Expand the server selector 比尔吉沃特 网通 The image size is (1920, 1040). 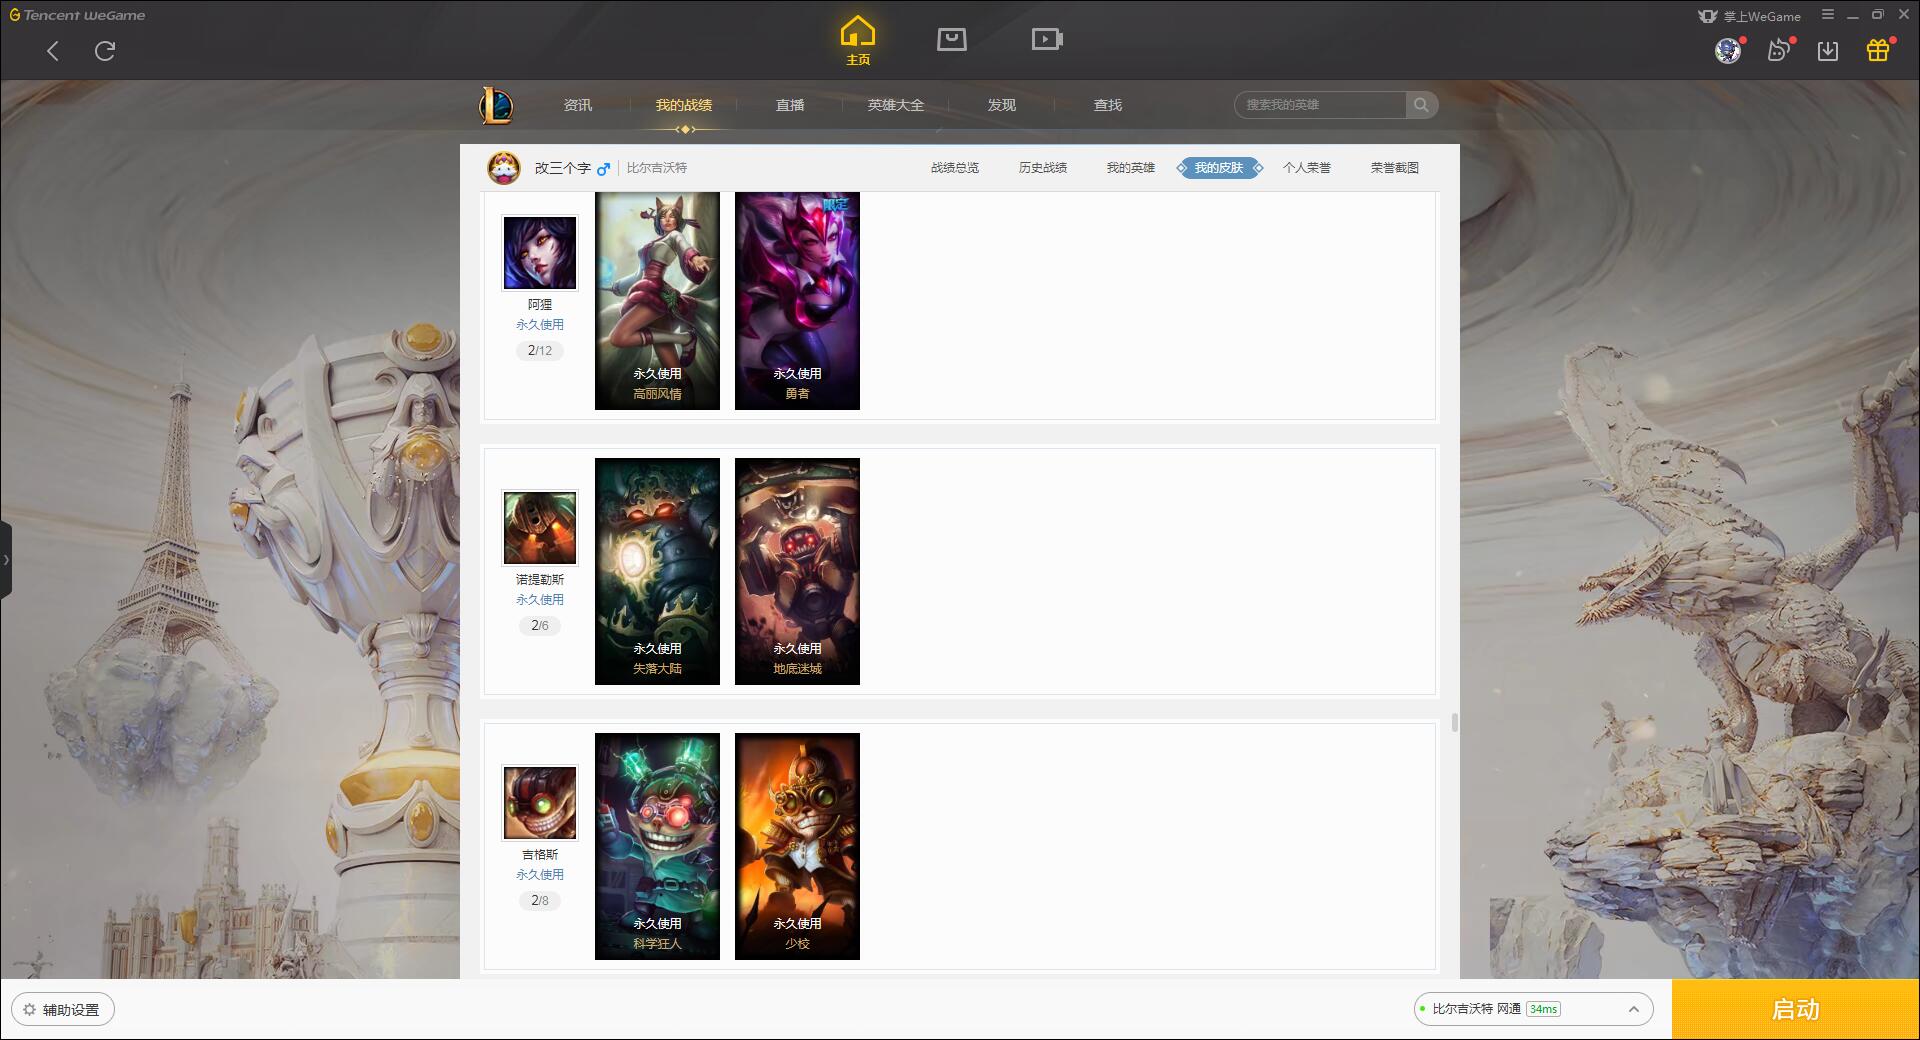coord(1533,1009)
